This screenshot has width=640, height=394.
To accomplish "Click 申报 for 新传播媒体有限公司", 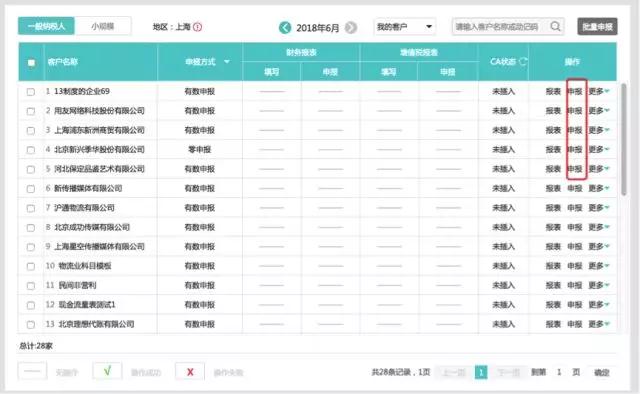I will [575, 188].
